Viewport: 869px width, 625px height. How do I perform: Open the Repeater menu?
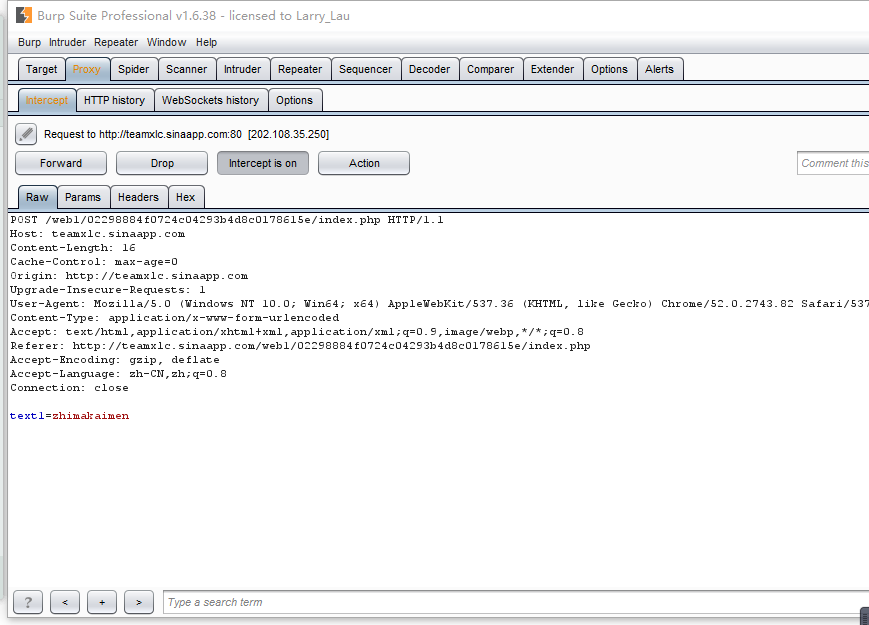116,42
